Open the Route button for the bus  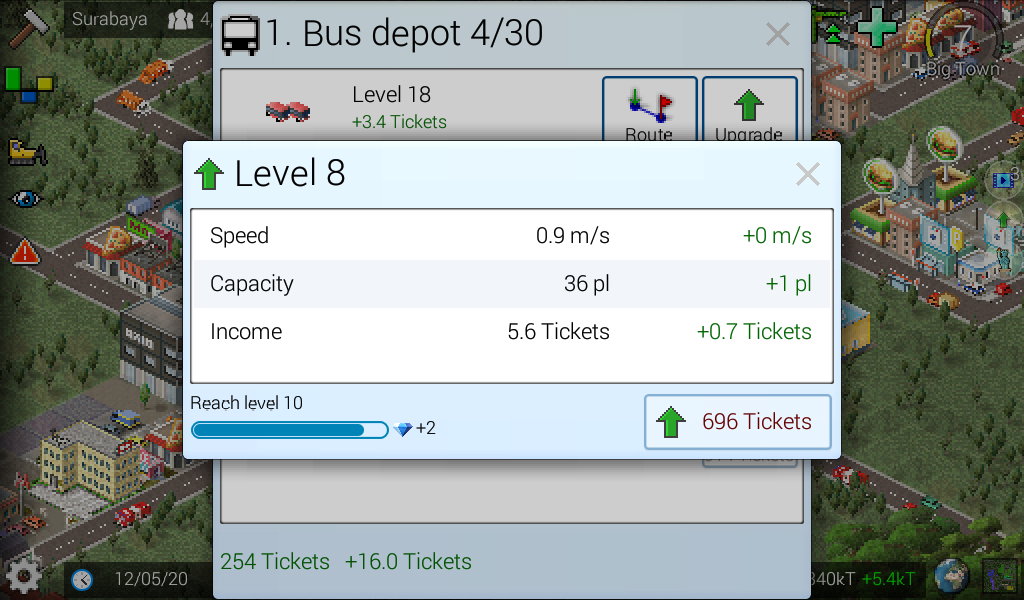point(649,109)
